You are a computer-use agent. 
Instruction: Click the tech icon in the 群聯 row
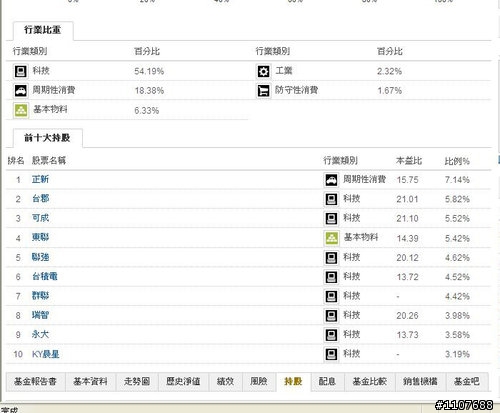pos(331,296)
